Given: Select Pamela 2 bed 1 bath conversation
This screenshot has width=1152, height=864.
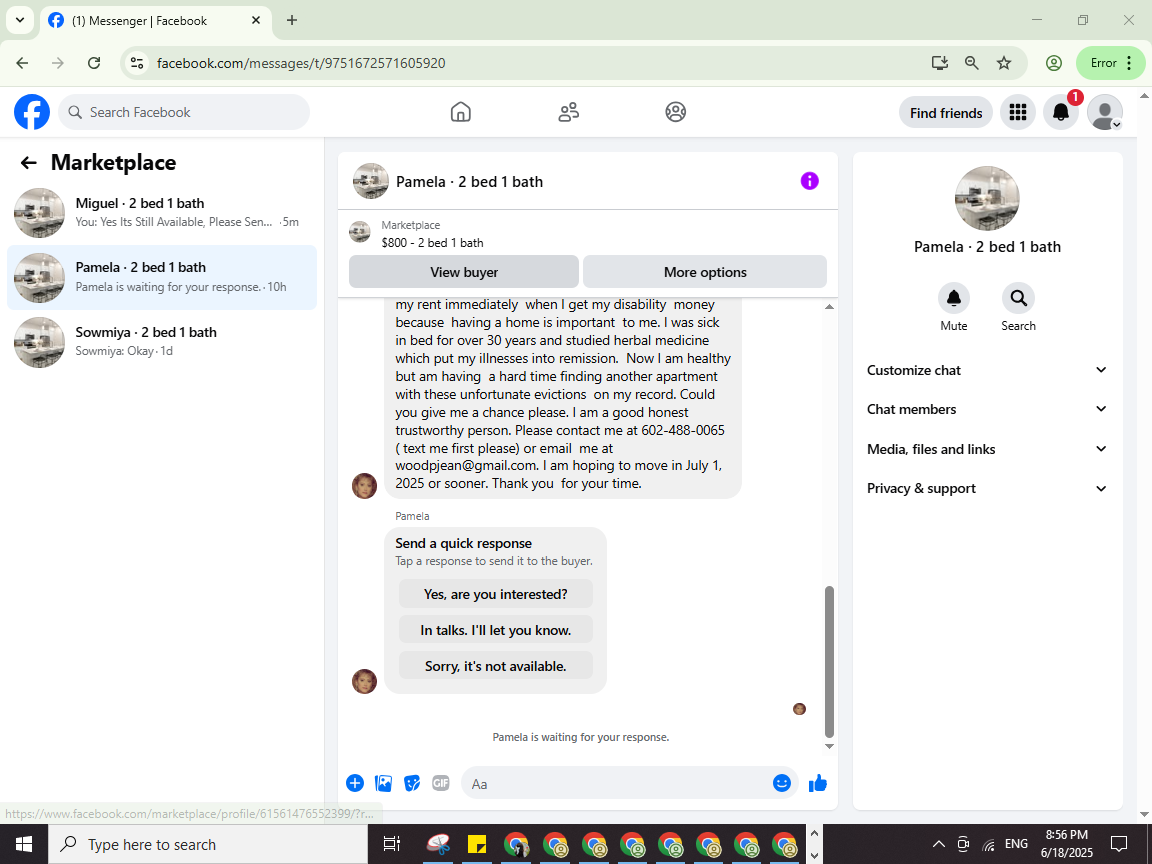Looking at the screenshot, I should pos(162,277).
